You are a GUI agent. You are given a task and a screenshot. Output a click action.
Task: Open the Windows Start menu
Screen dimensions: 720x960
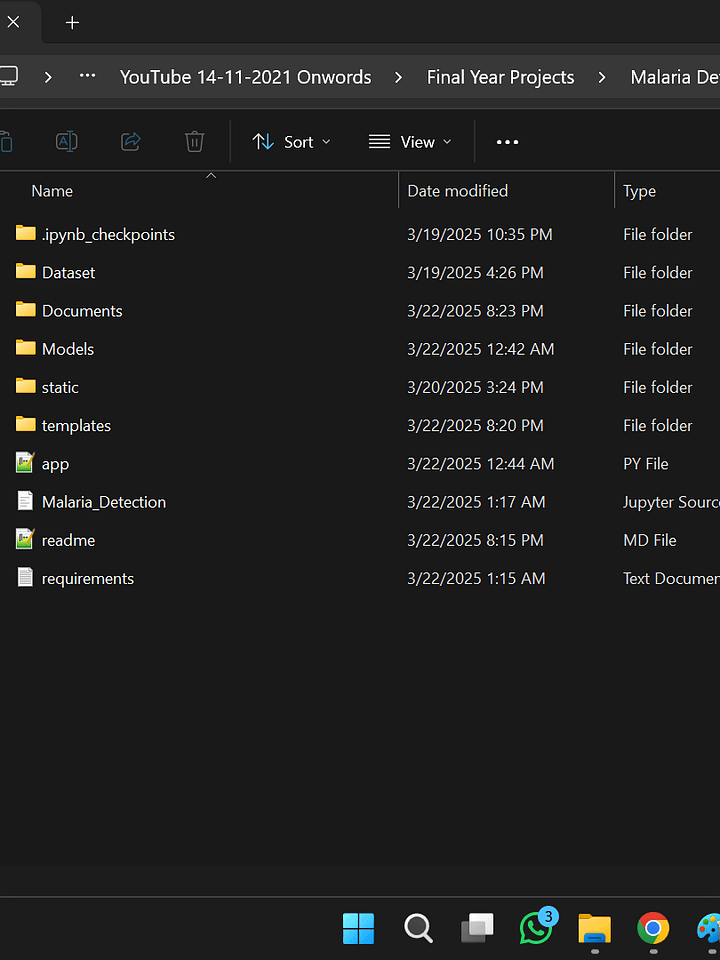[x=358, y=928]
